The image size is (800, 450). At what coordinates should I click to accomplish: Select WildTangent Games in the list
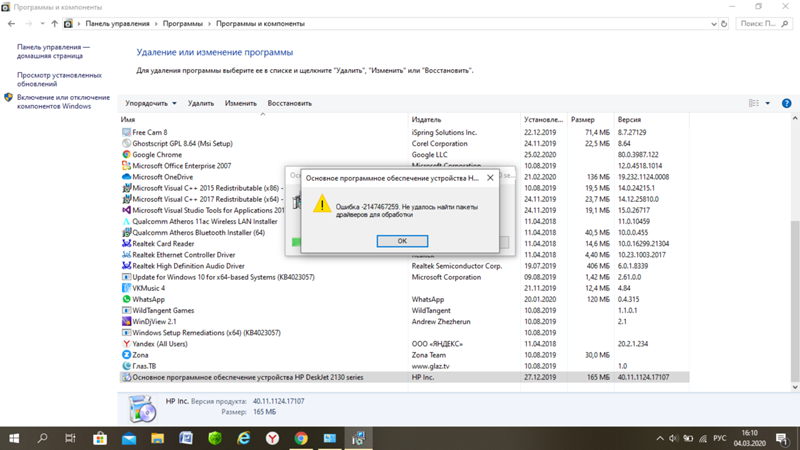[x=163, y=310]
